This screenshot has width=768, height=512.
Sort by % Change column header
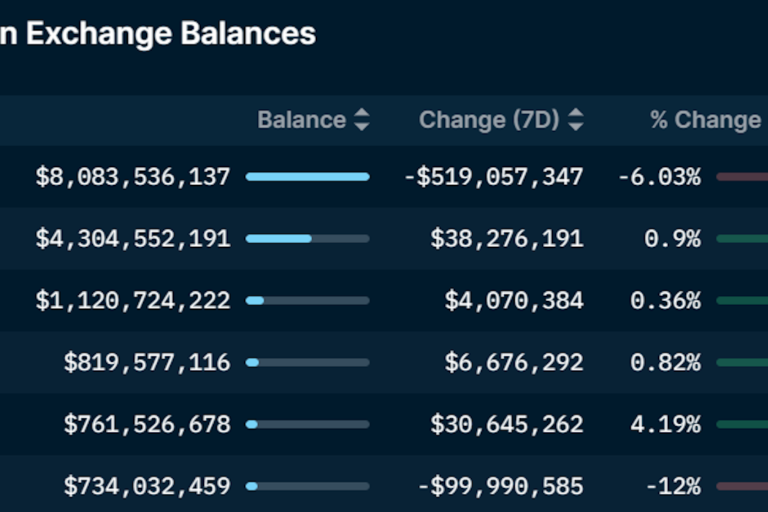[705, 121]
